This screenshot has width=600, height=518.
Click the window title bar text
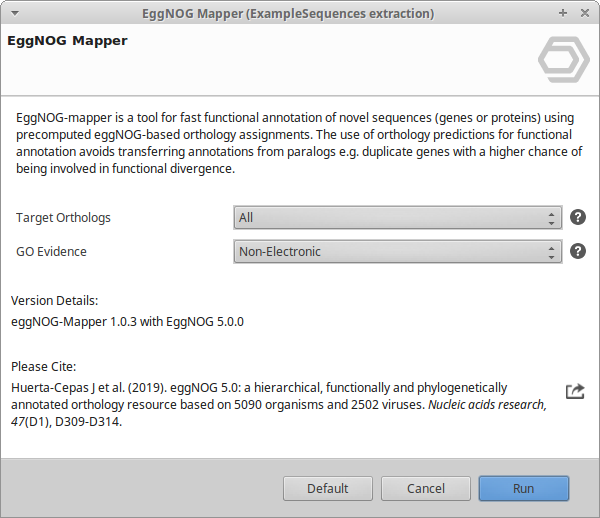(299, 13)
